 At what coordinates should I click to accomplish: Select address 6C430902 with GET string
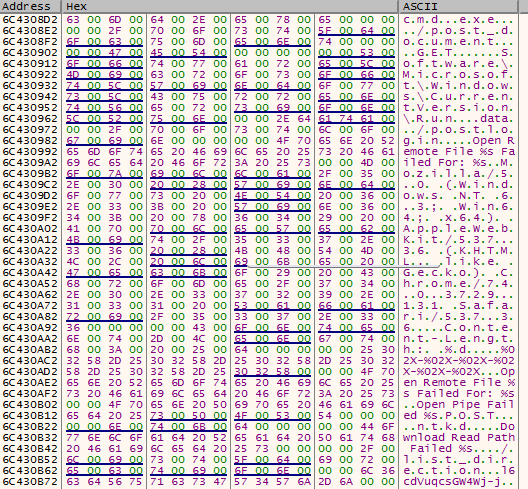click(x=30, y=53)
